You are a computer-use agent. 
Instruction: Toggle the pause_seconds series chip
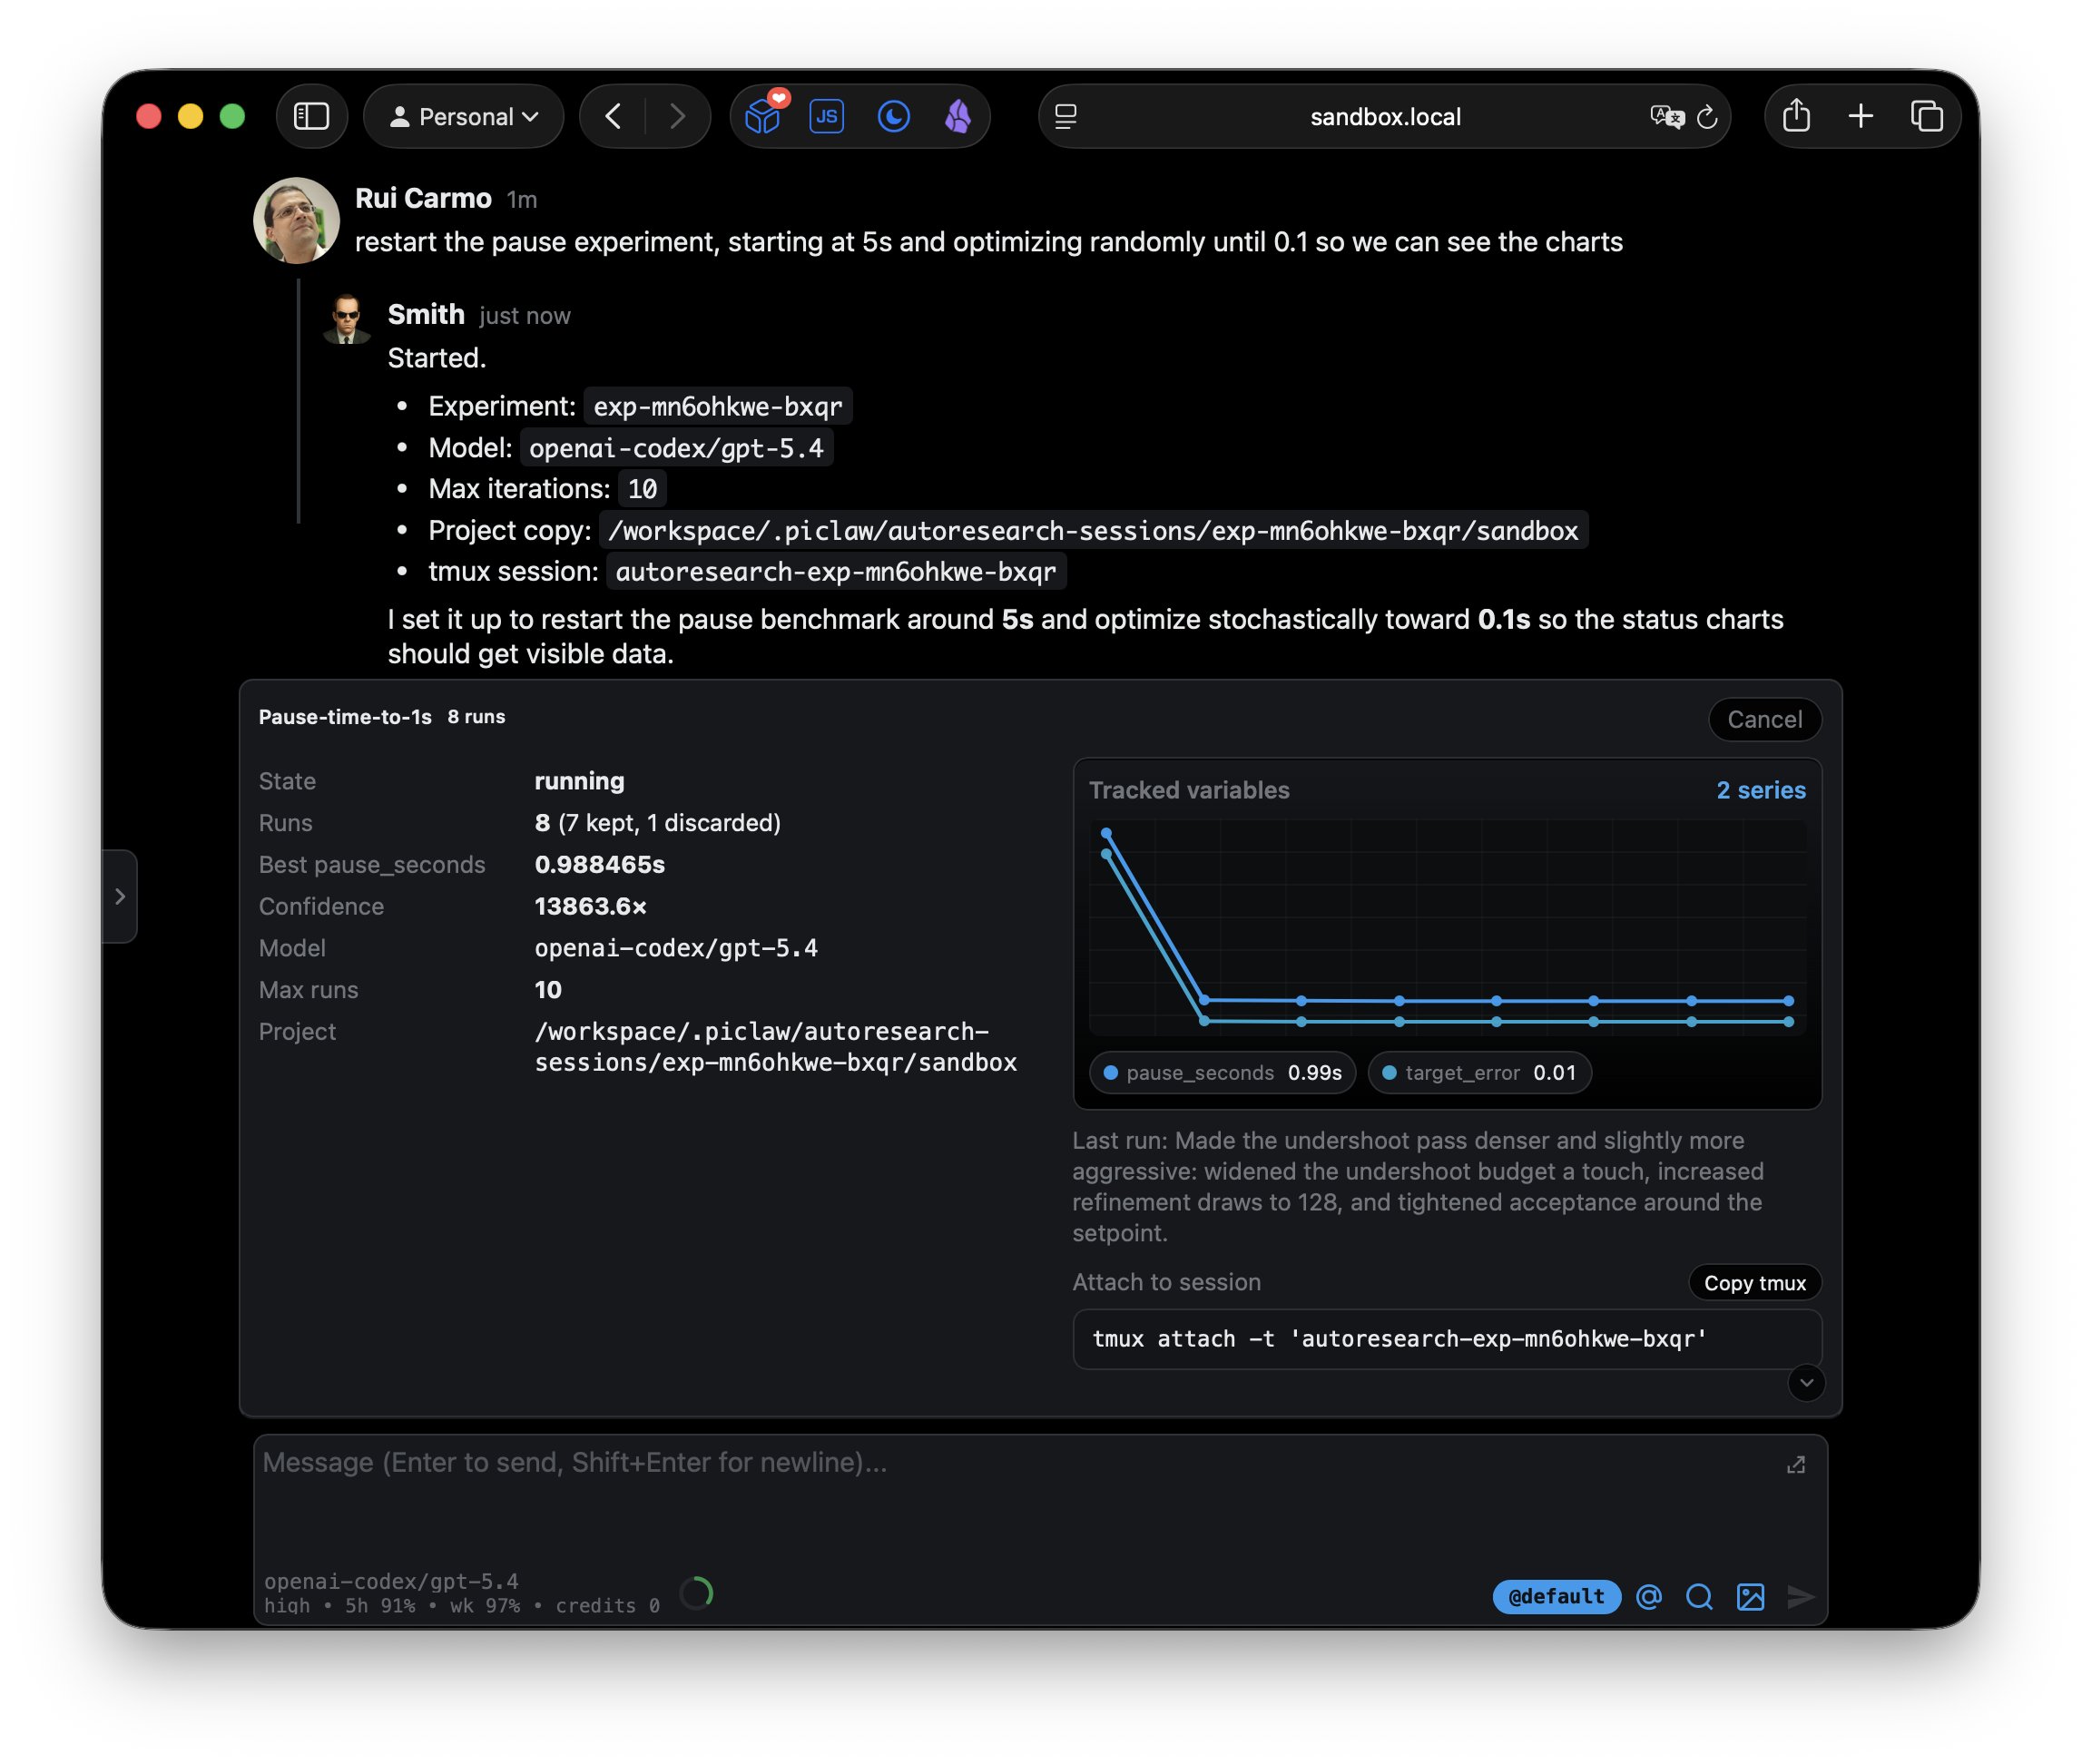[1221, 1073]
